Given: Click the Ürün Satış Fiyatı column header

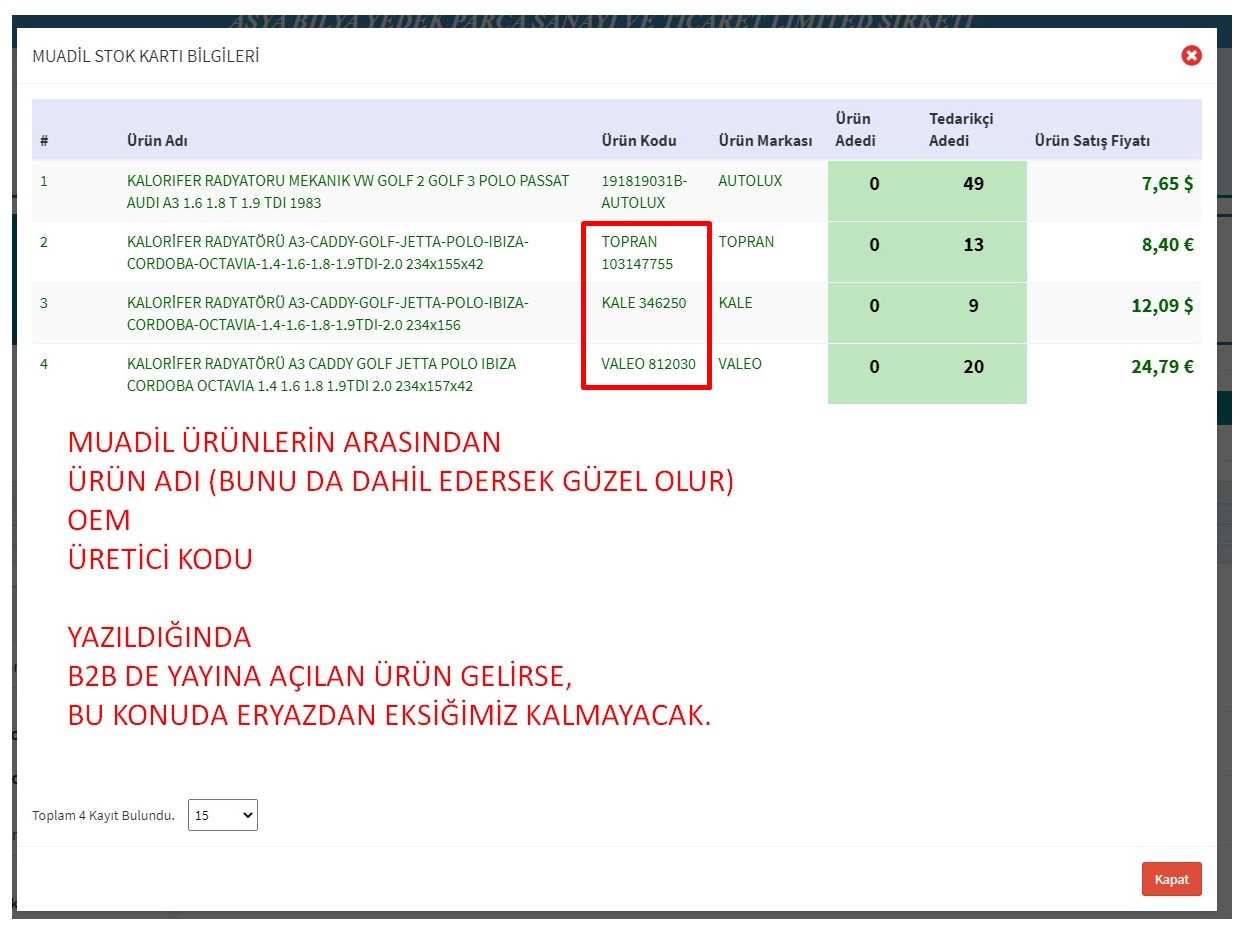Looking at the screenshot, I should (1091, 141).
